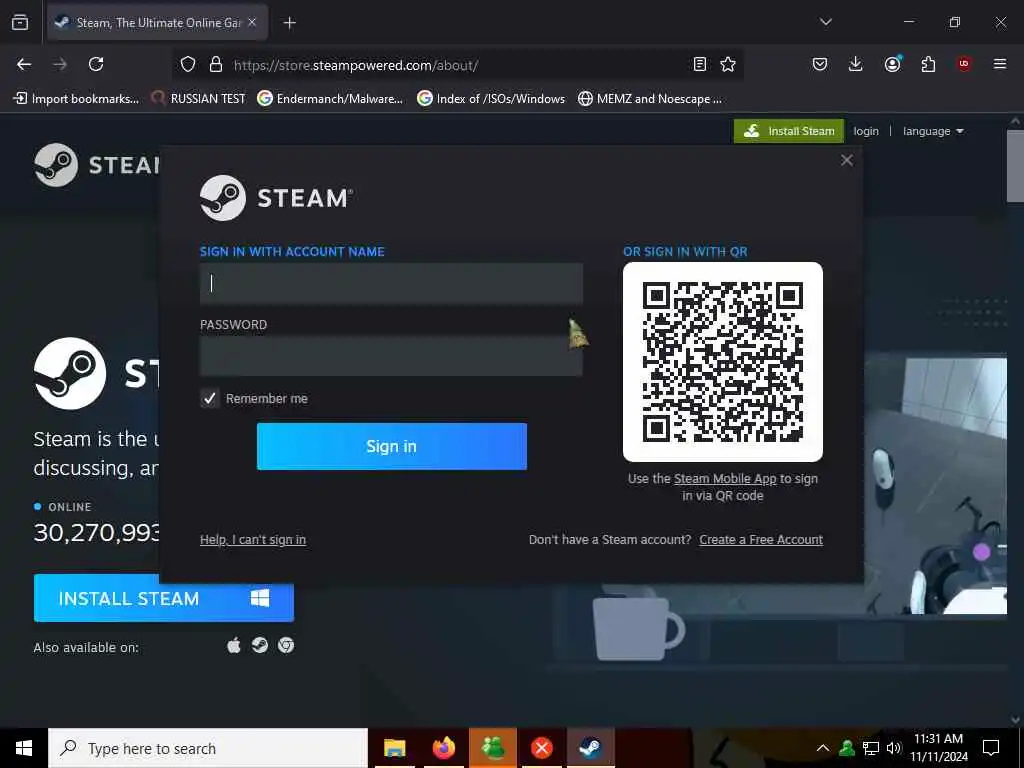Screen dimensions: 1024x768
Task: Click the green Install Steam header button
Action: tap(789, 131)
